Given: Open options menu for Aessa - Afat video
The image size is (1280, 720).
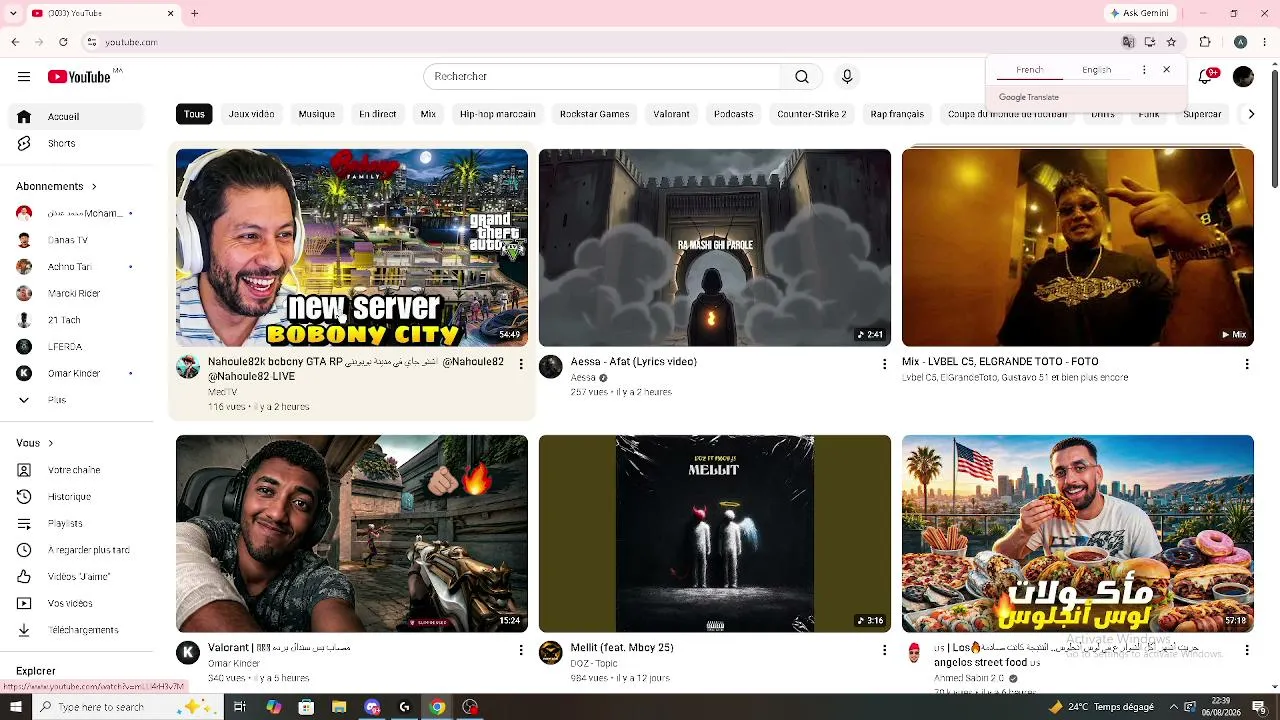Looking at the screenshot, I should (x=884, y=364).
